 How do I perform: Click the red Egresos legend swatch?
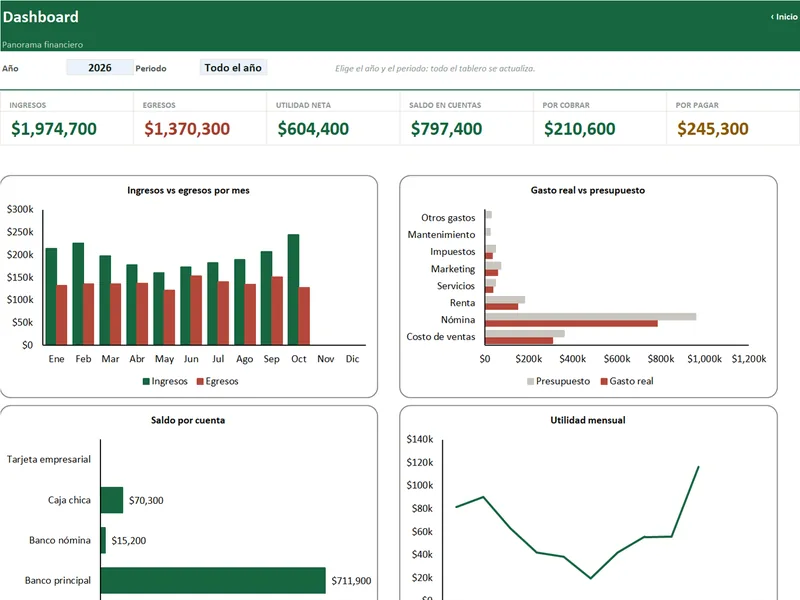pos(200,381)
